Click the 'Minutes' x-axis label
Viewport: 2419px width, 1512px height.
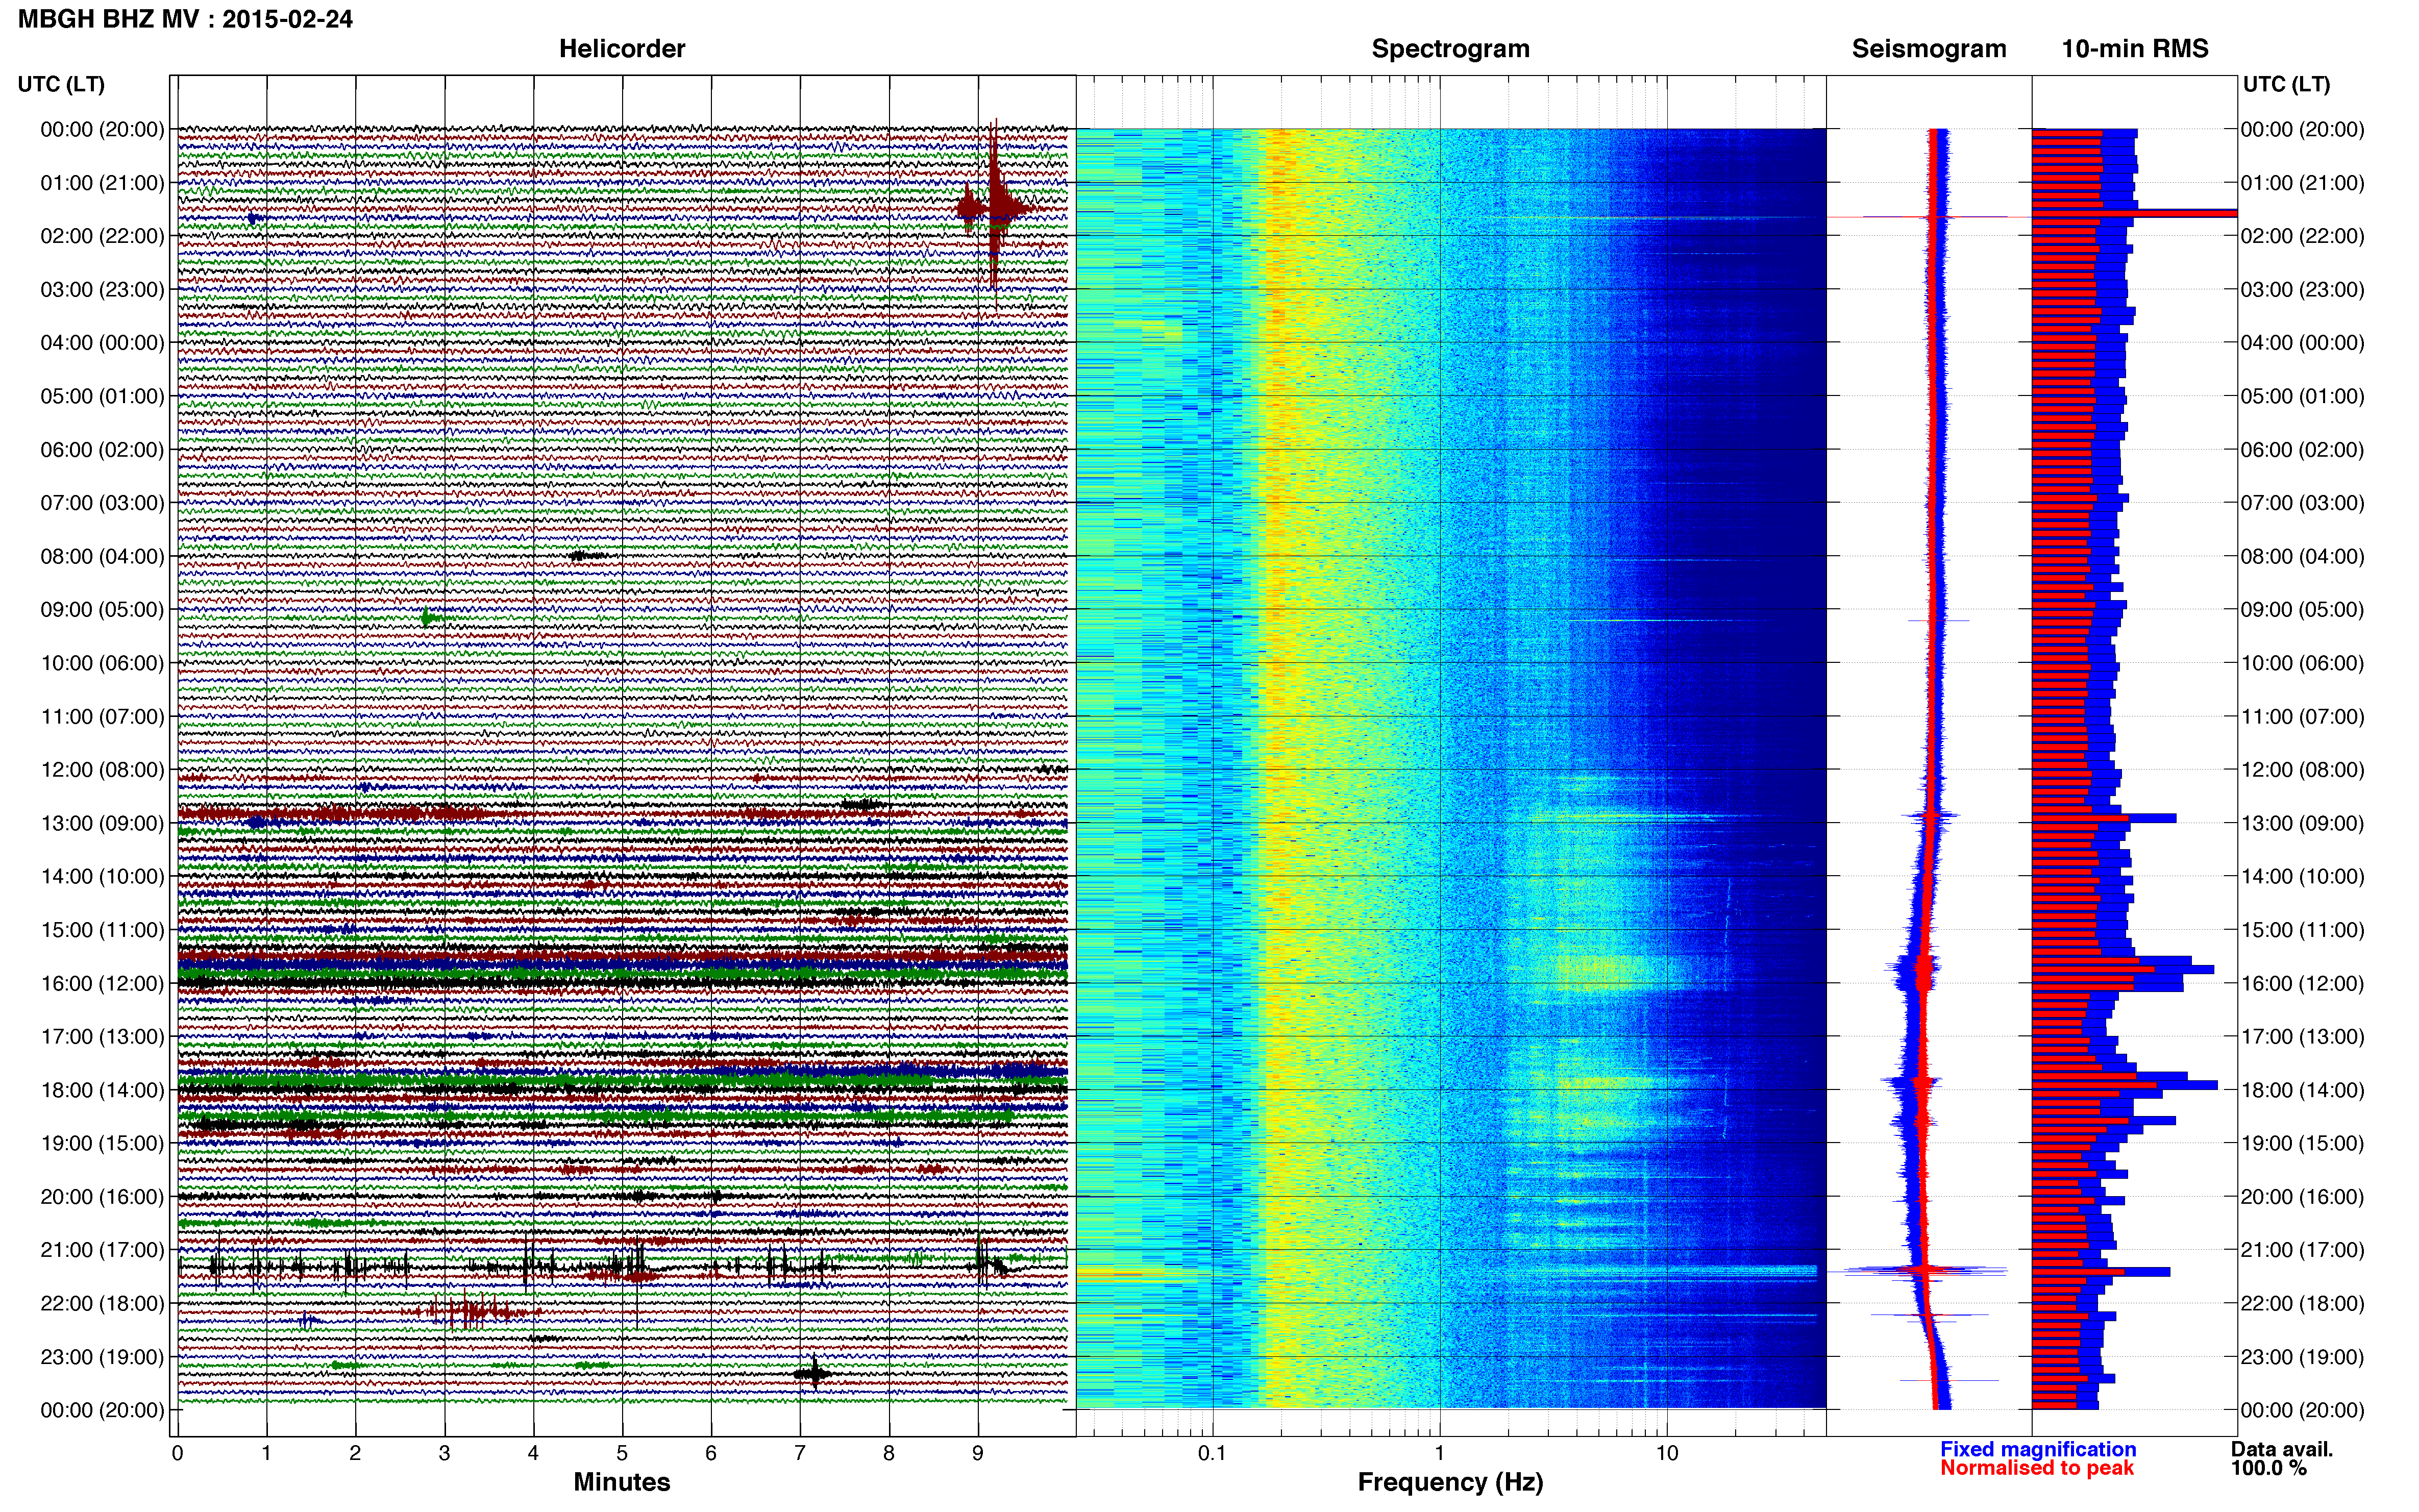[621, 1482]
